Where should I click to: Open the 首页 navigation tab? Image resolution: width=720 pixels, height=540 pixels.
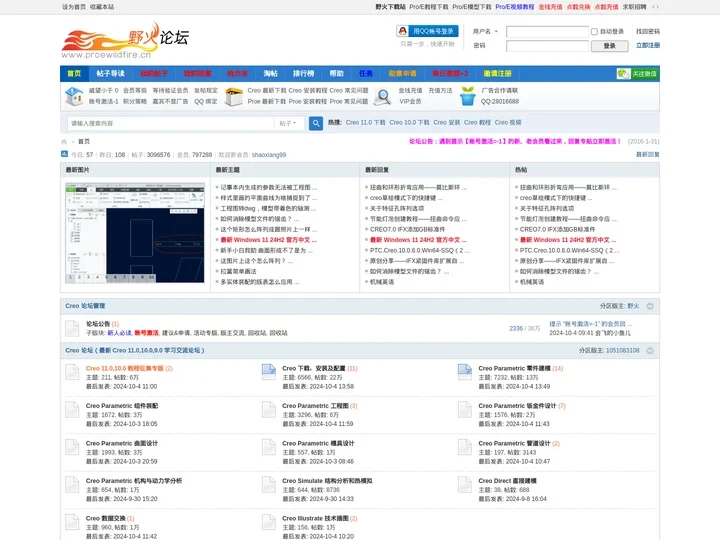coord(74,73)
